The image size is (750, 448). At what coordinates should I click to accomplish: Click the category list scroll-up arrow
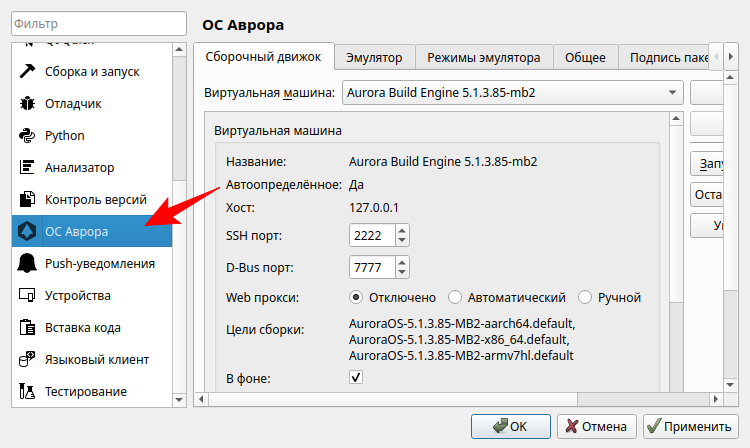(179, 49)
